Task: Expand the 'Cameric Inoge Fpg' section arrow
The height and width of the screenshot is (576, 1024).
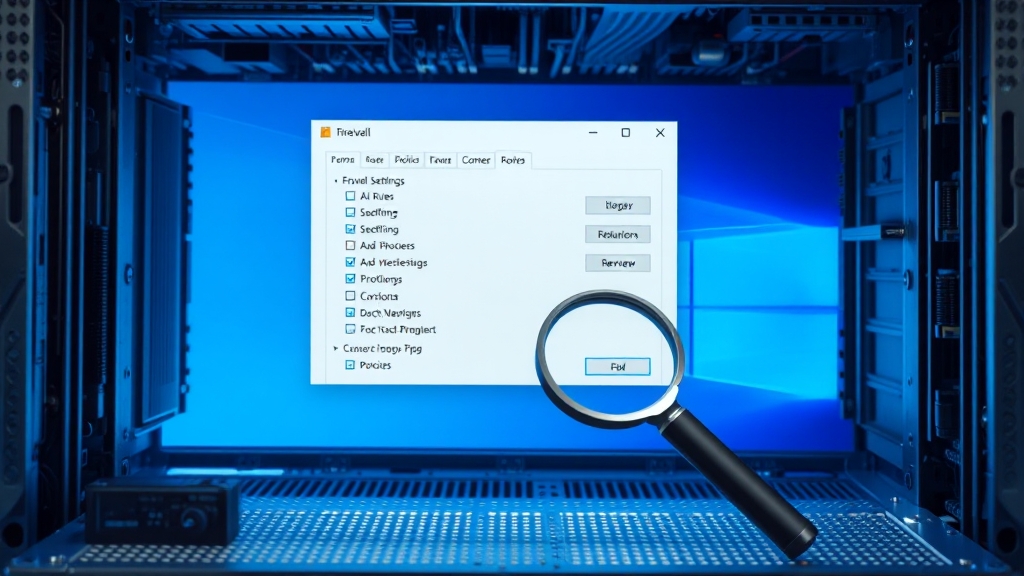Action: 336,349
